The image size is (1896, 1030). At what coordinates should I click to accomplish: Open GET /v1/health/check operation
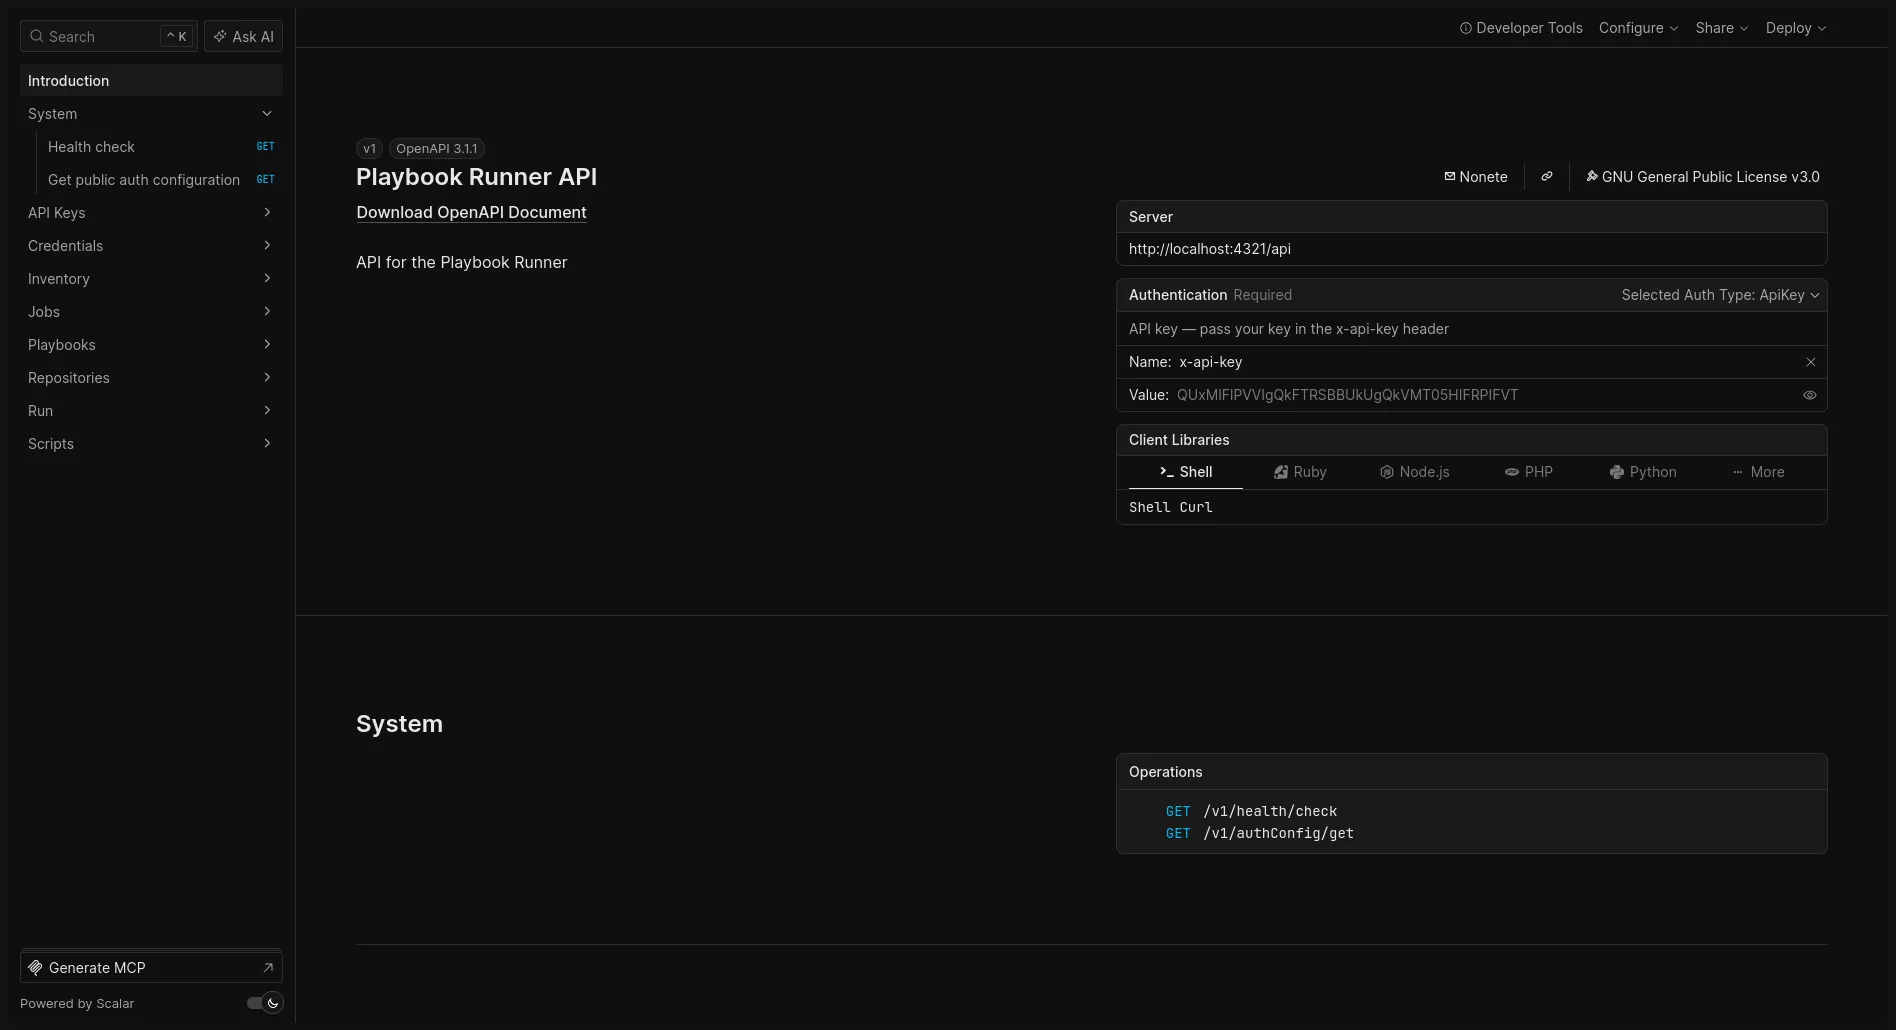point(1251,811)
